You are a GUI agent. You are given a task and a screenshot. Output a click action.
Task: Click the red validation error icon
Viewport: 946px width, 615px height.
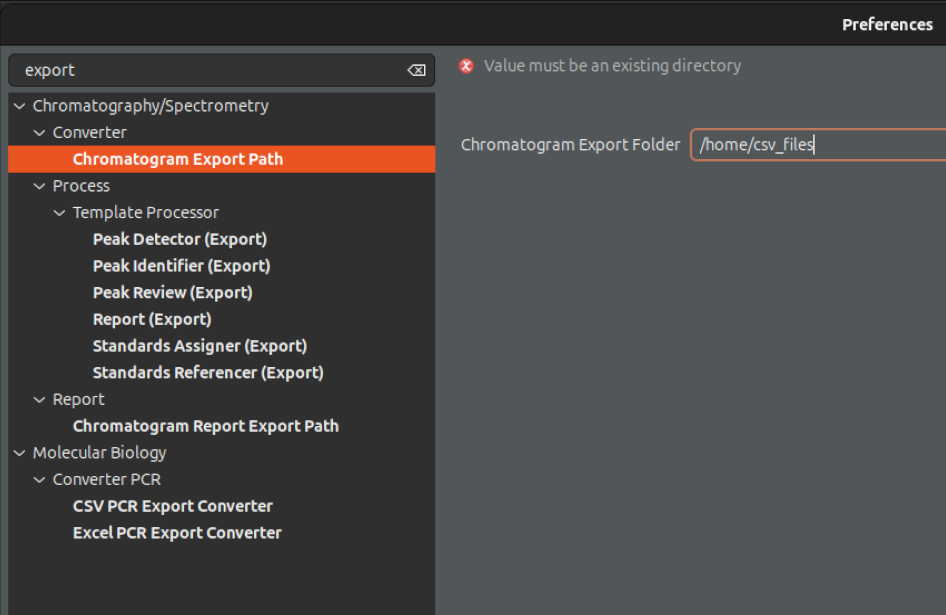tap(466, 66)
